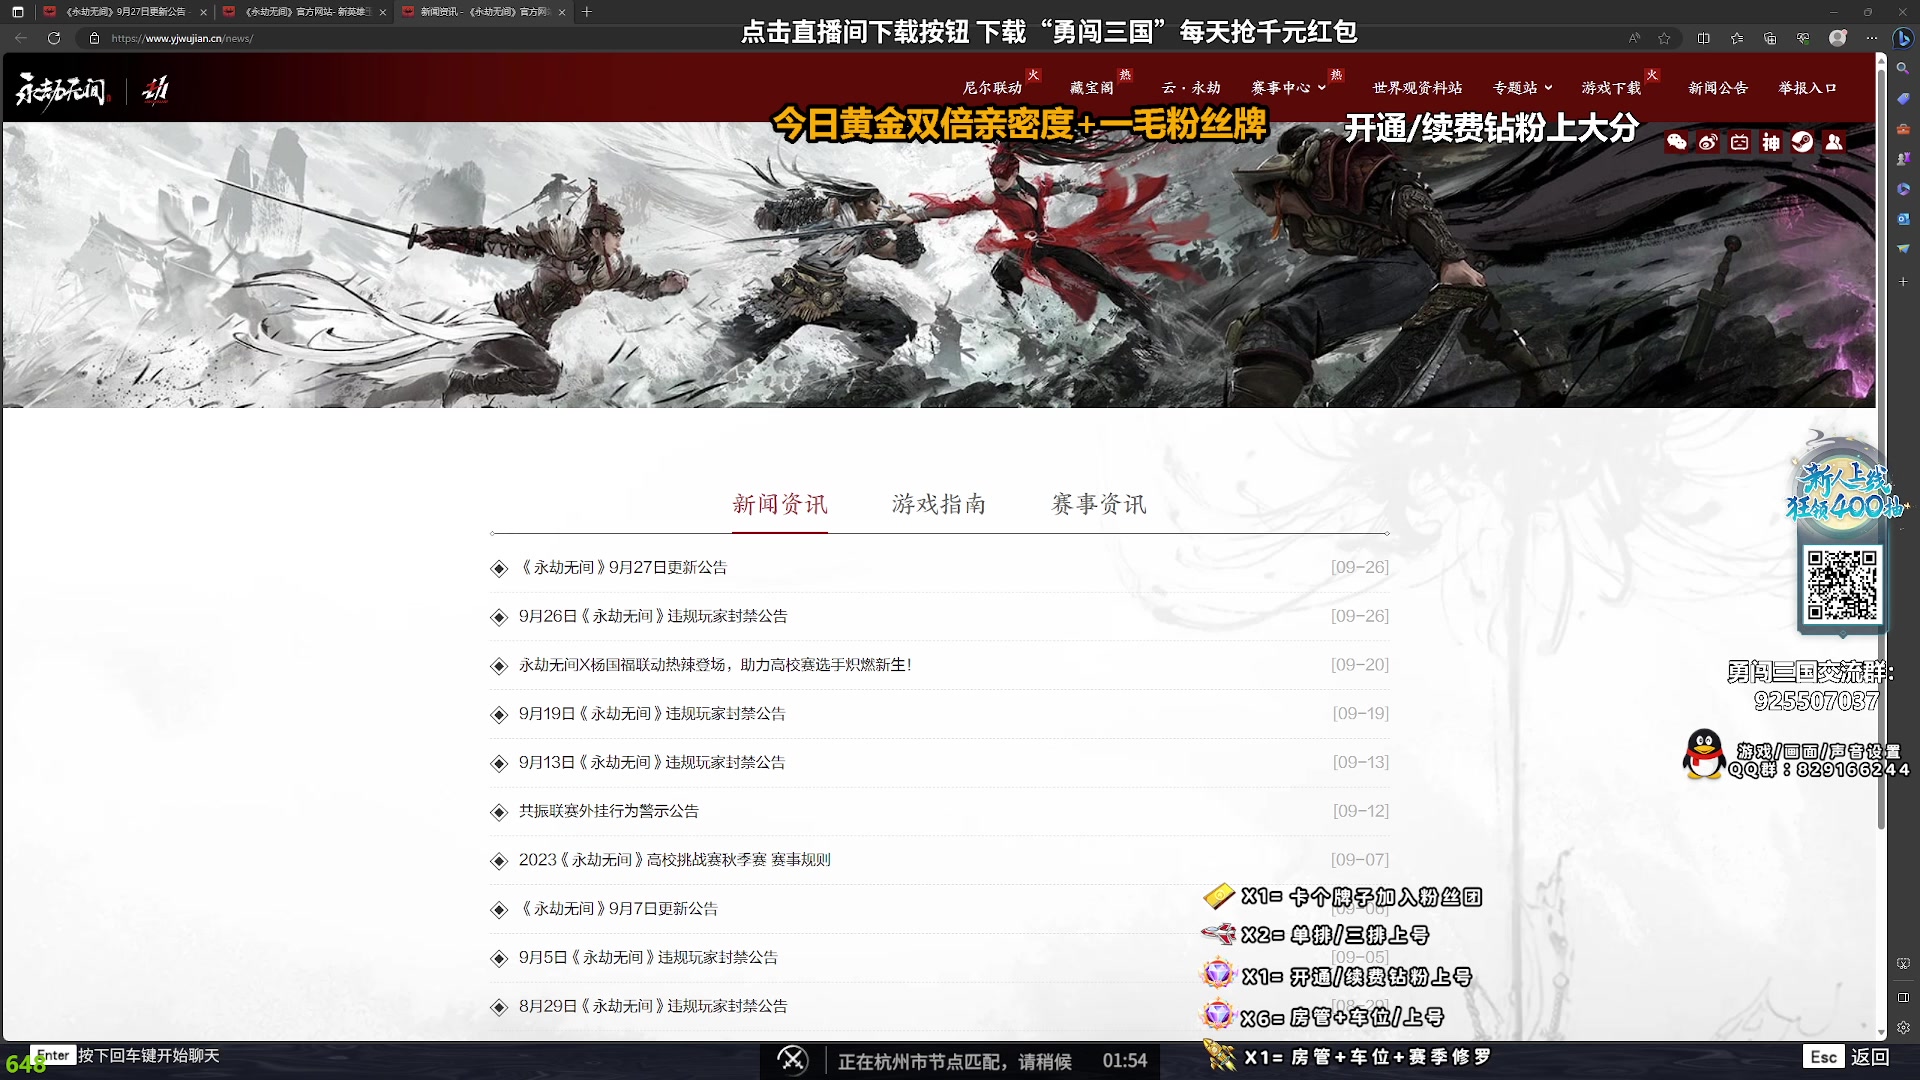
Task: Open a new browser tab
Action: click(587, 12)
